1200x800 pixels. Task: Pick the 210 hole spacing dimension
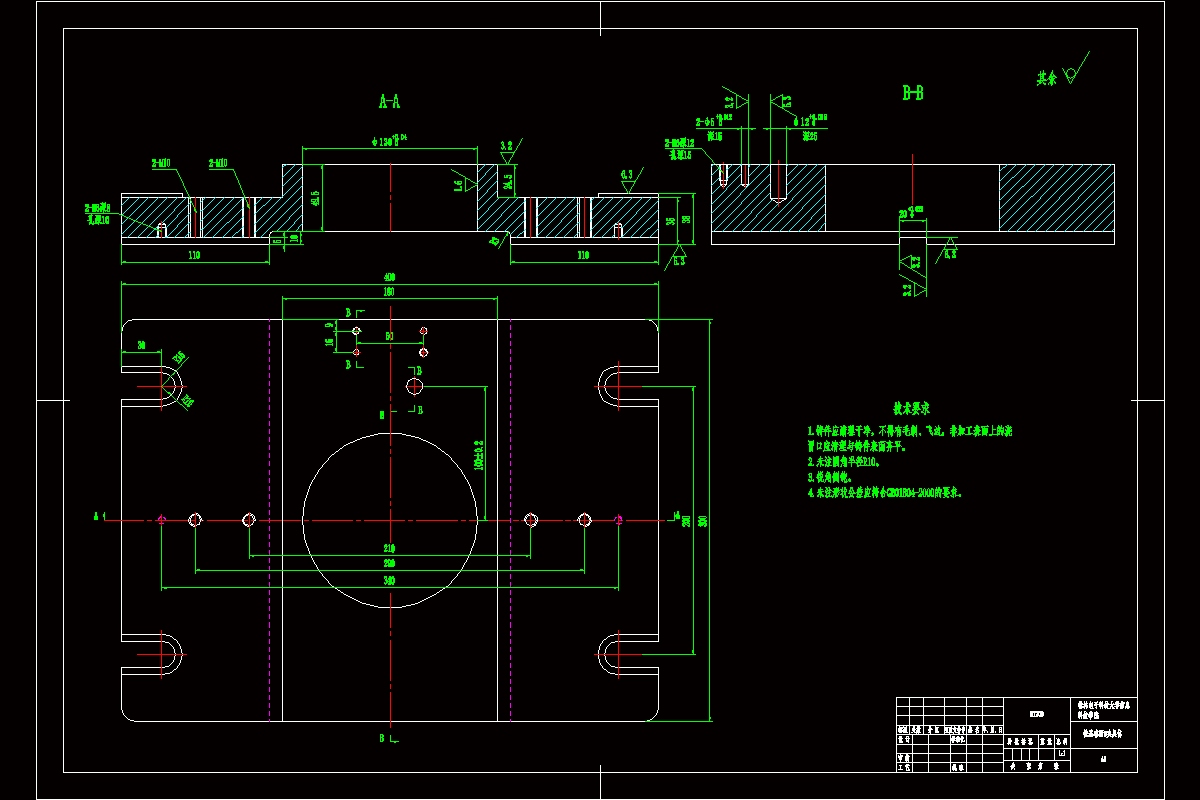tap(389, 549)
